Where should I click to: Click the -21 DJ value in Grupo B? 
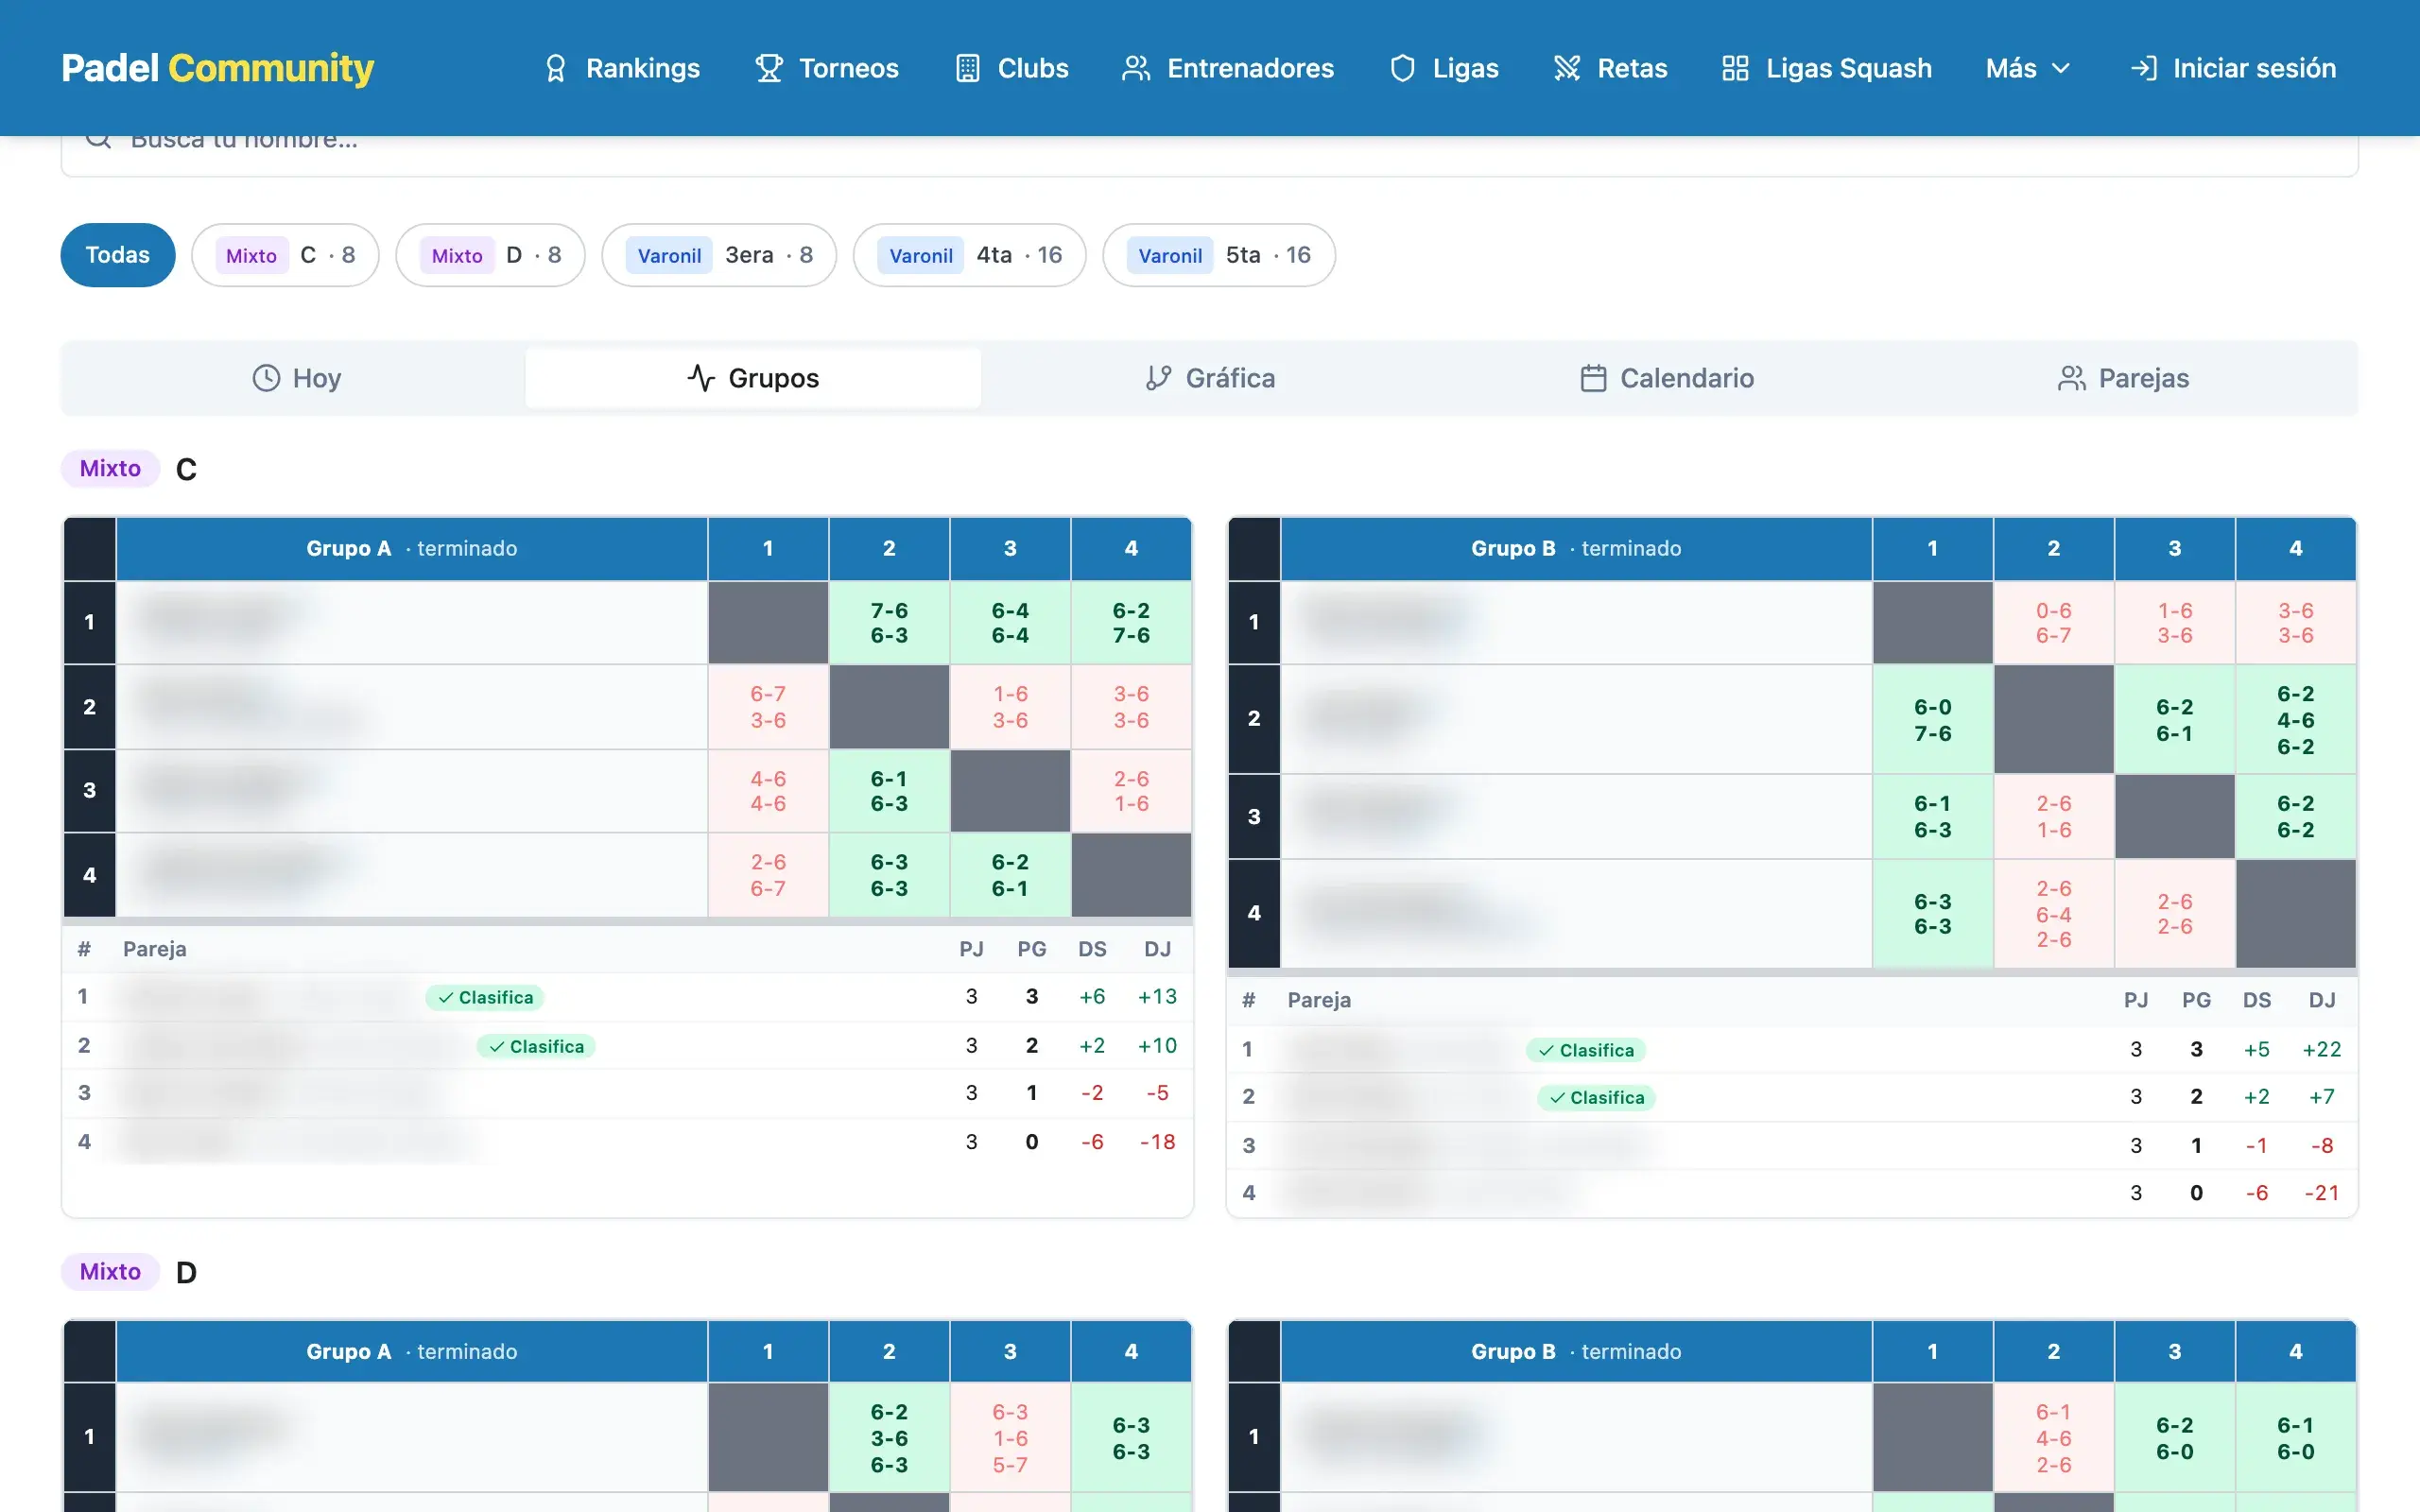pyautogui.click(x=2322, y=1193)
